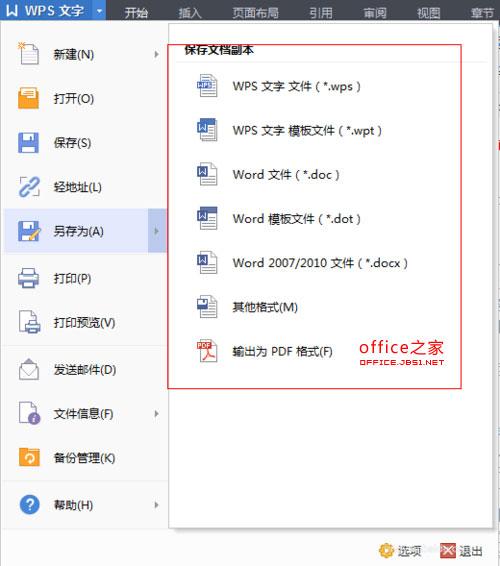Click the WPS logo in title bar
This screenshot has height=566, width=500.
tap(12, 10)
